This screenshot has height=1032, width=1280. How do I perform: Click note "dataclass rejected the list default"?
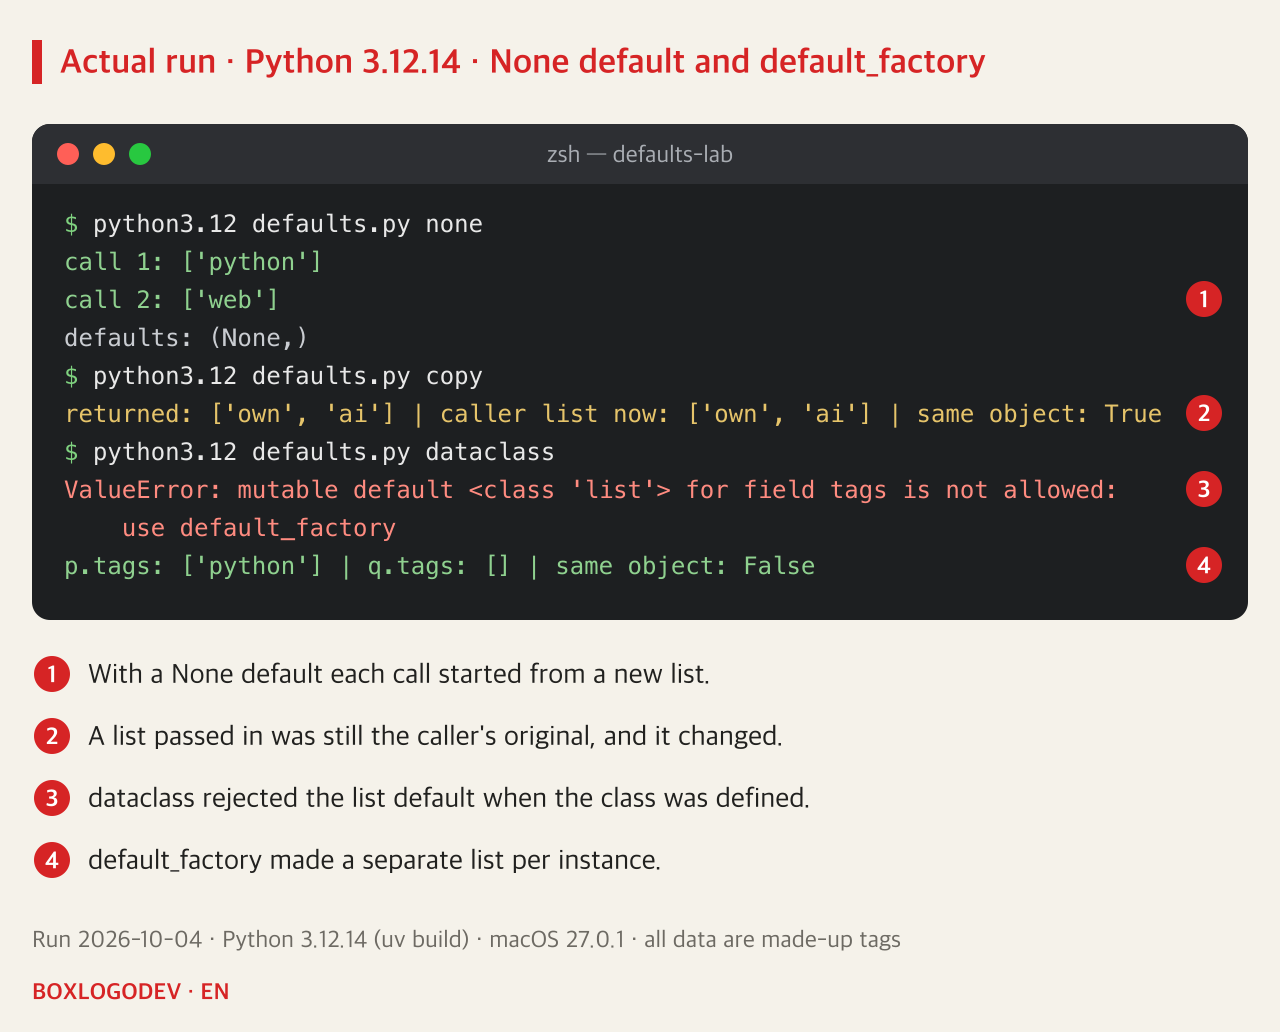tap(449, 798)
